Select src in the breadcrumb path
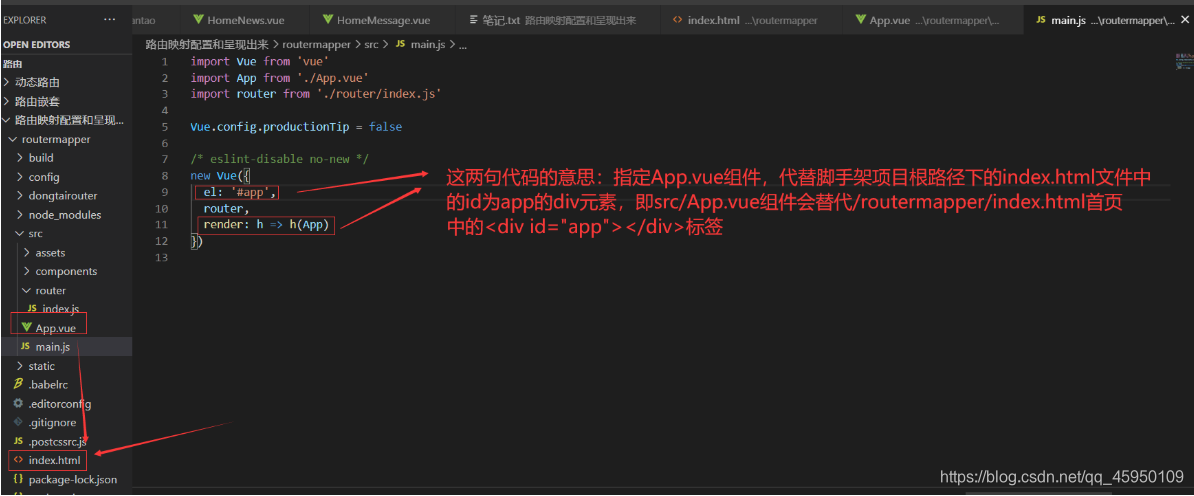 pos(371,45)
